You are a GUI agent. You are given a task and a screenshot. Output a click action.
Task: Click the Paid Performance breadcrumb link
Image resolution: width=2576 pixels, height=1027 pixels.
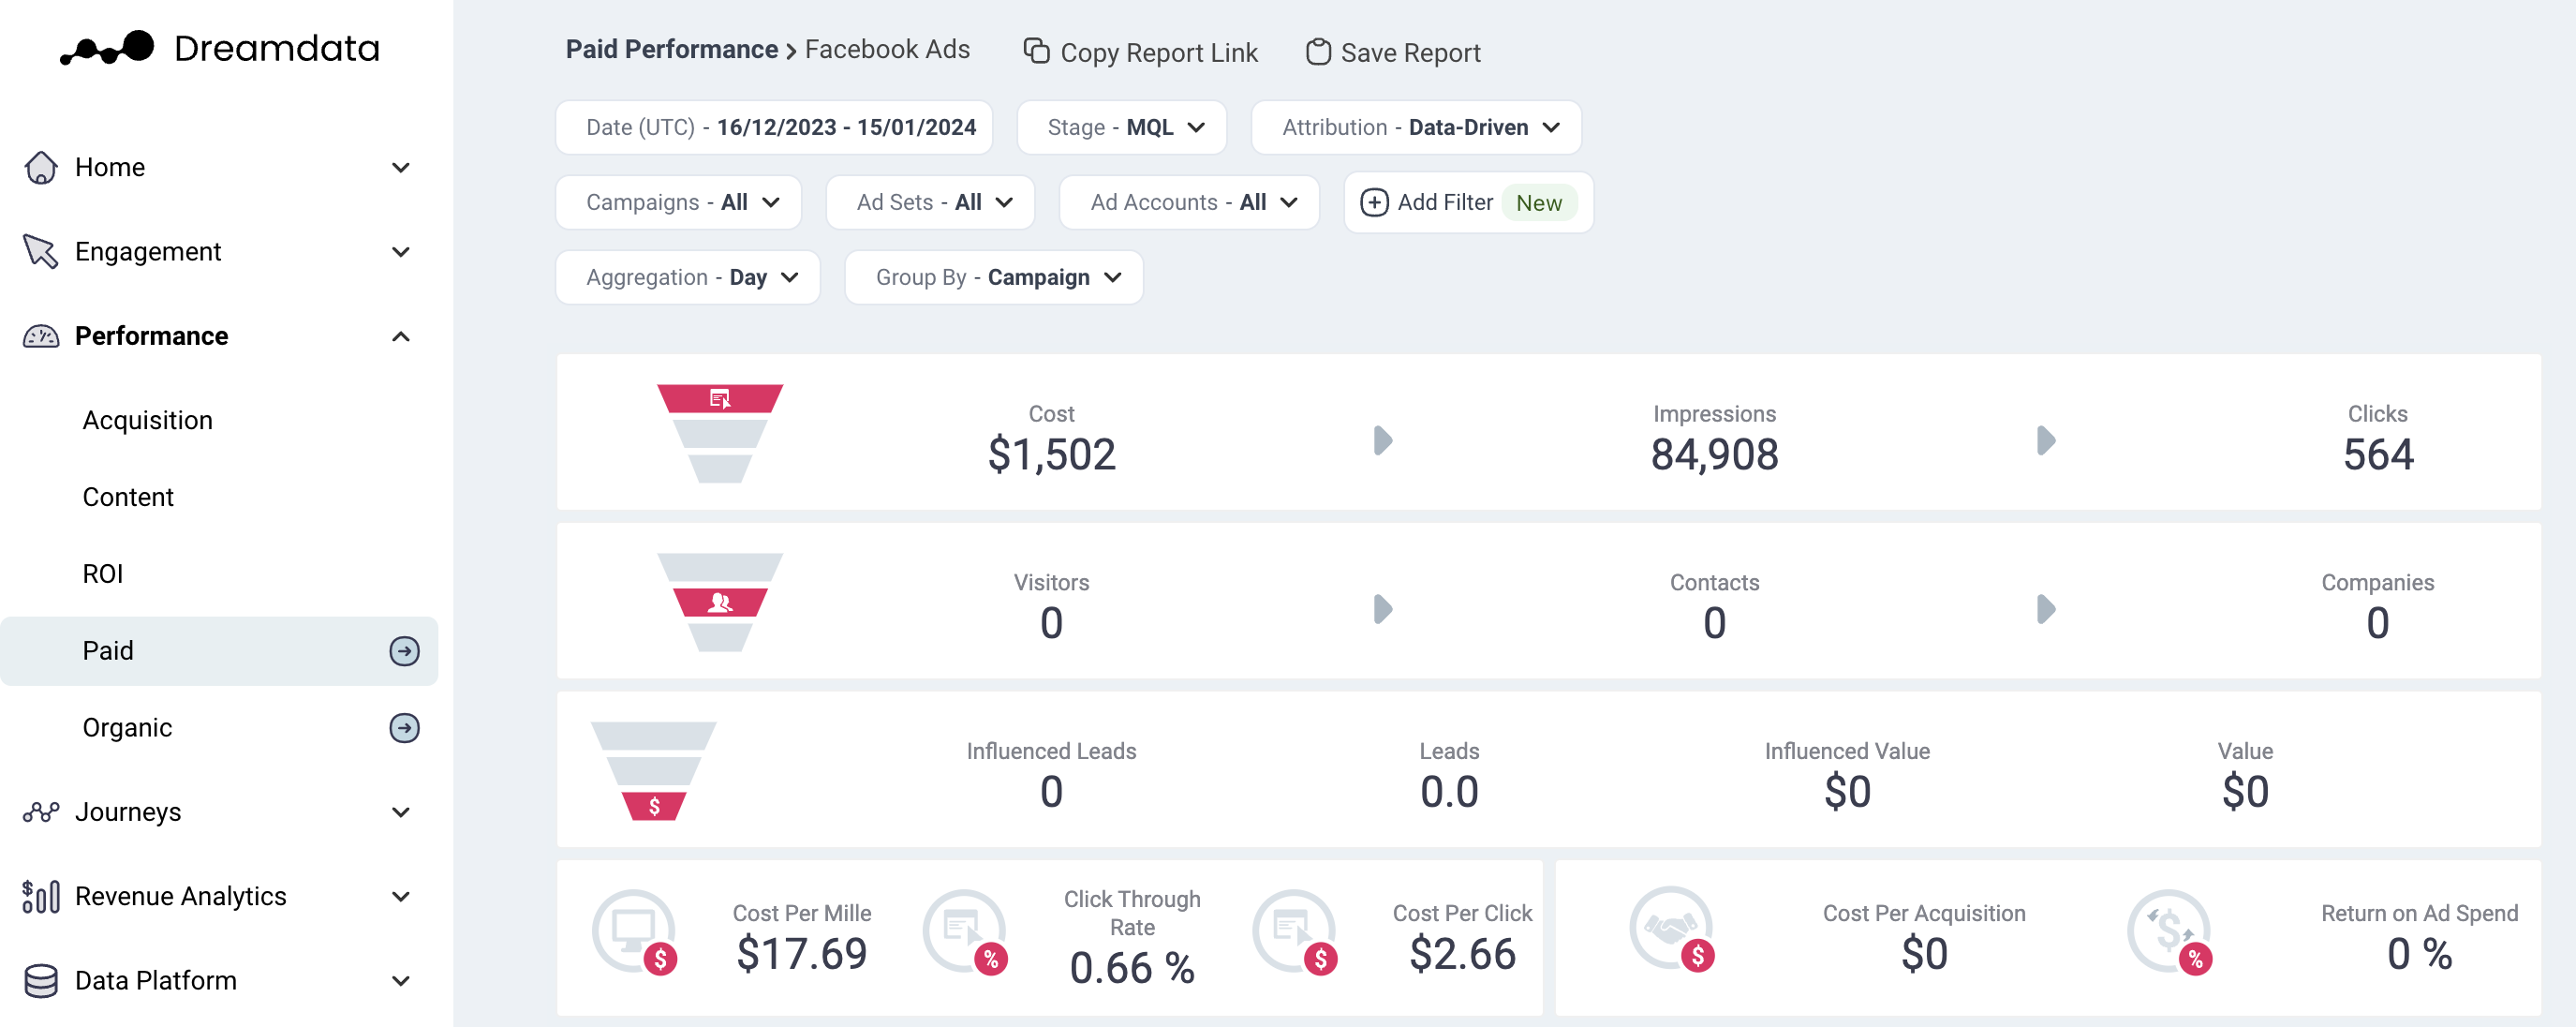click(x=671, y=49)
